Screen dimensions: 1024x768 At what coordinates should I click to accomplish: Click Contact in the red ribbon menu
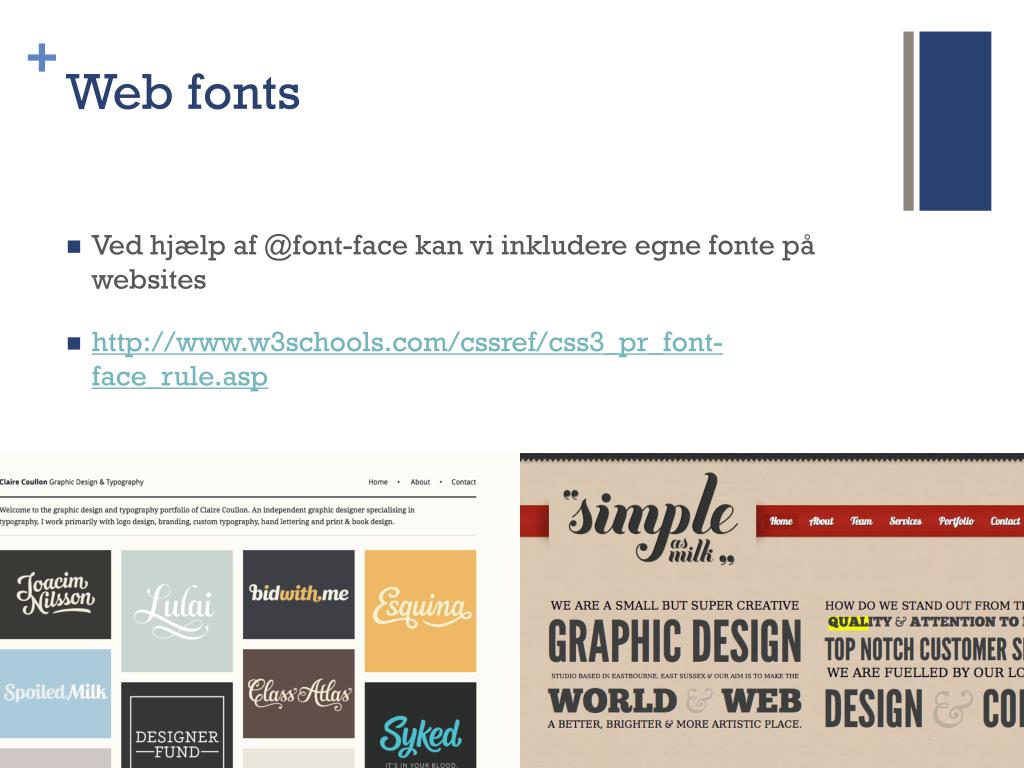[x=1005, y=521]
